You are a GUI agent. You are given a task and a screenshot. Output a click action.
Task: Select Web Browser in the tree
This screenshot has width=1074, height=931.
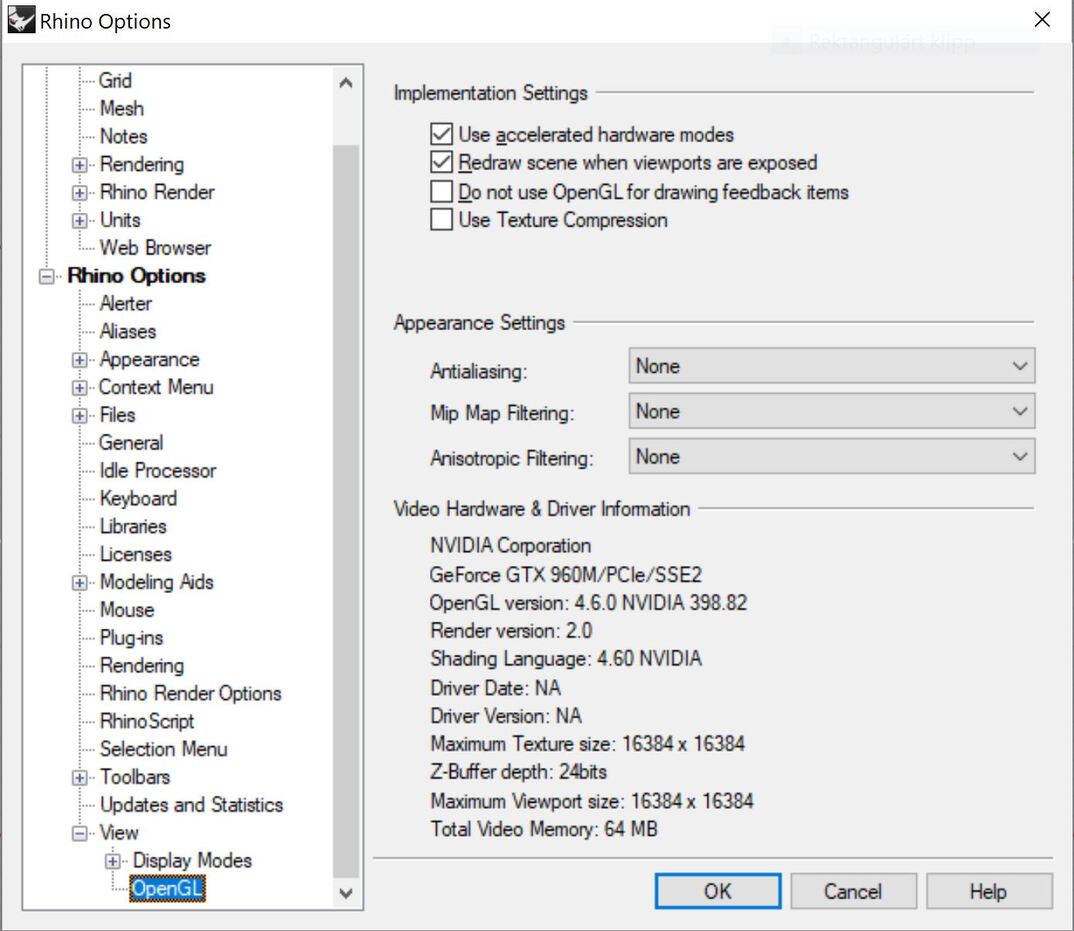[155, 247]
